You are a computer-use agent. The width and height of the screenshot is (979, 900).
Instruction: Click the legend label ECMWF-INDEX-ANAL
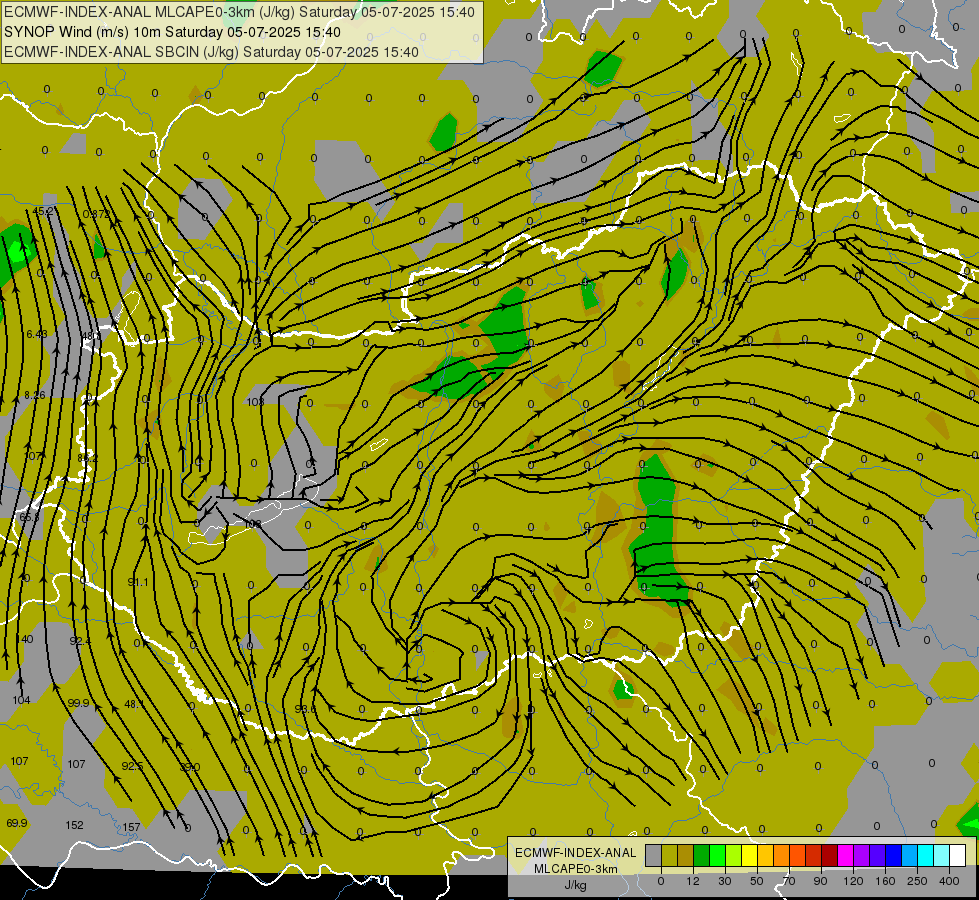coord(575,853)
